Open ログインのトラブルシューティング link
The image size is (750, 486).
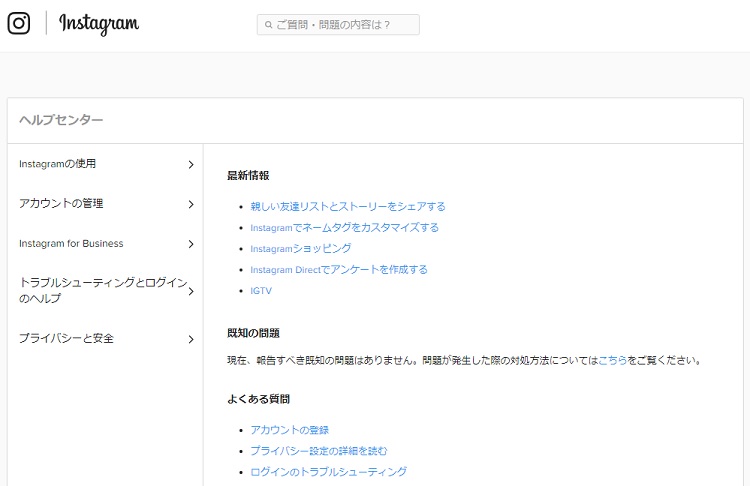(x=329, y=472)
